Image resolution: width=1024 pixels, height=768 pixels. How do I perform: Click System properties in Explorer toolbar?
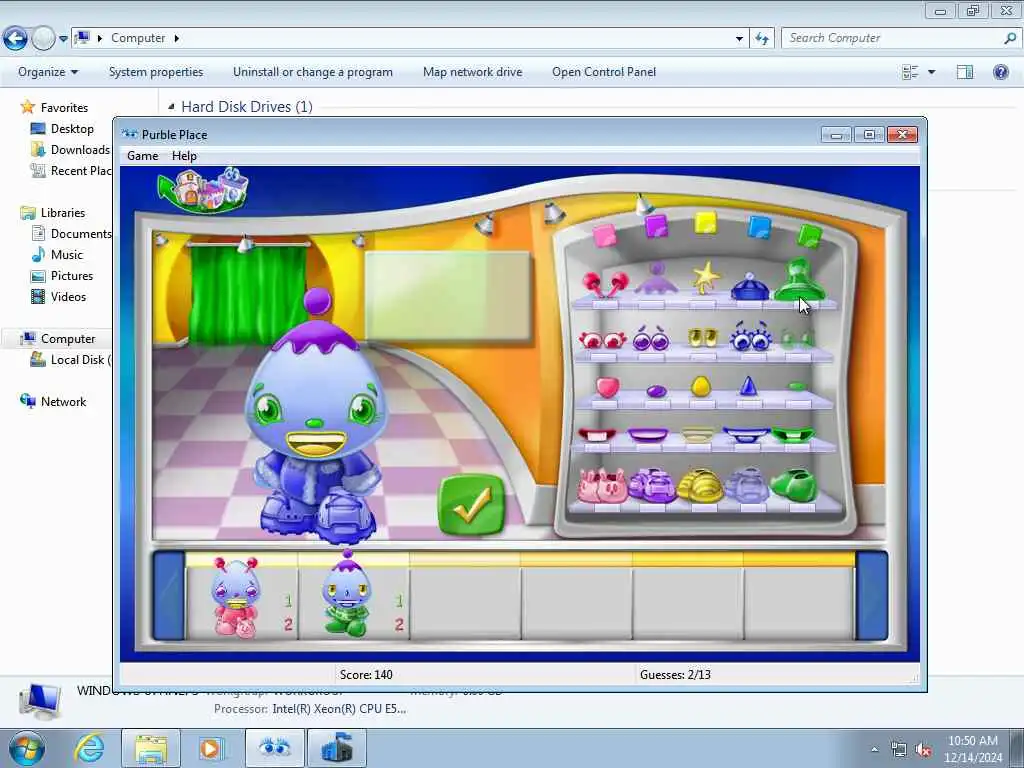[155, 72]
